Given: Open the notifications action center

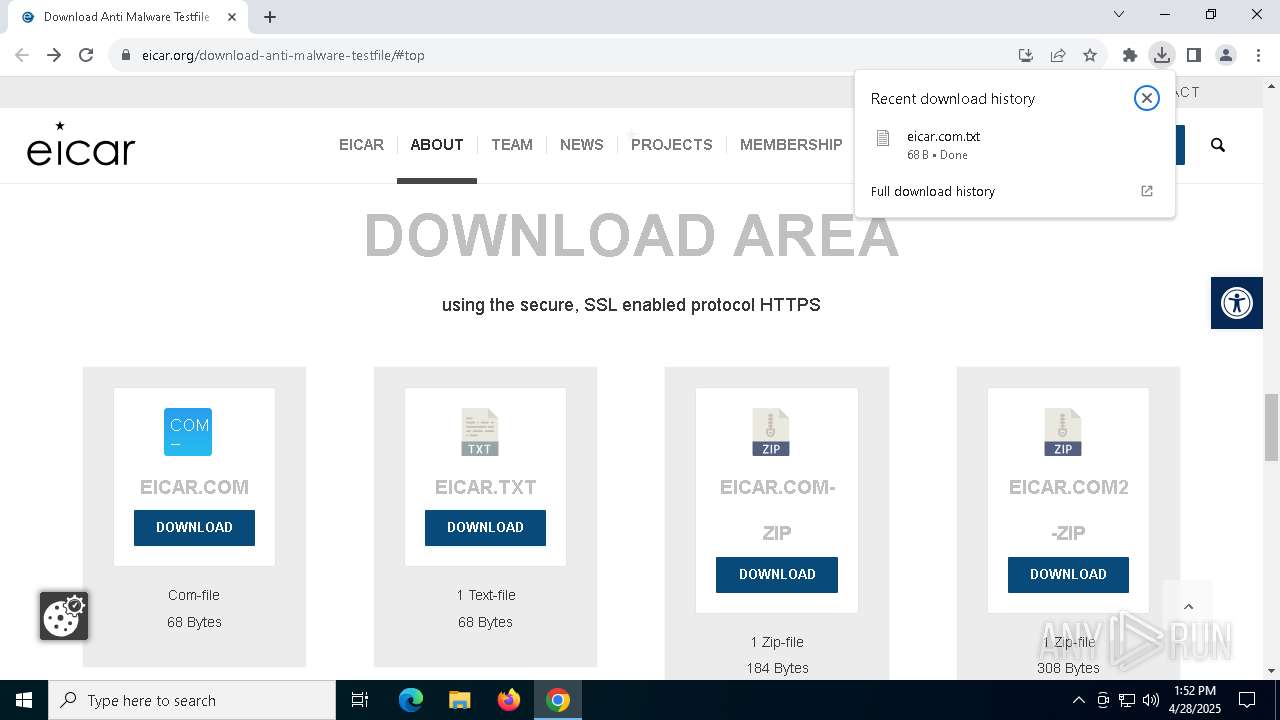Looking at the screenshot, I should 1247,700.
